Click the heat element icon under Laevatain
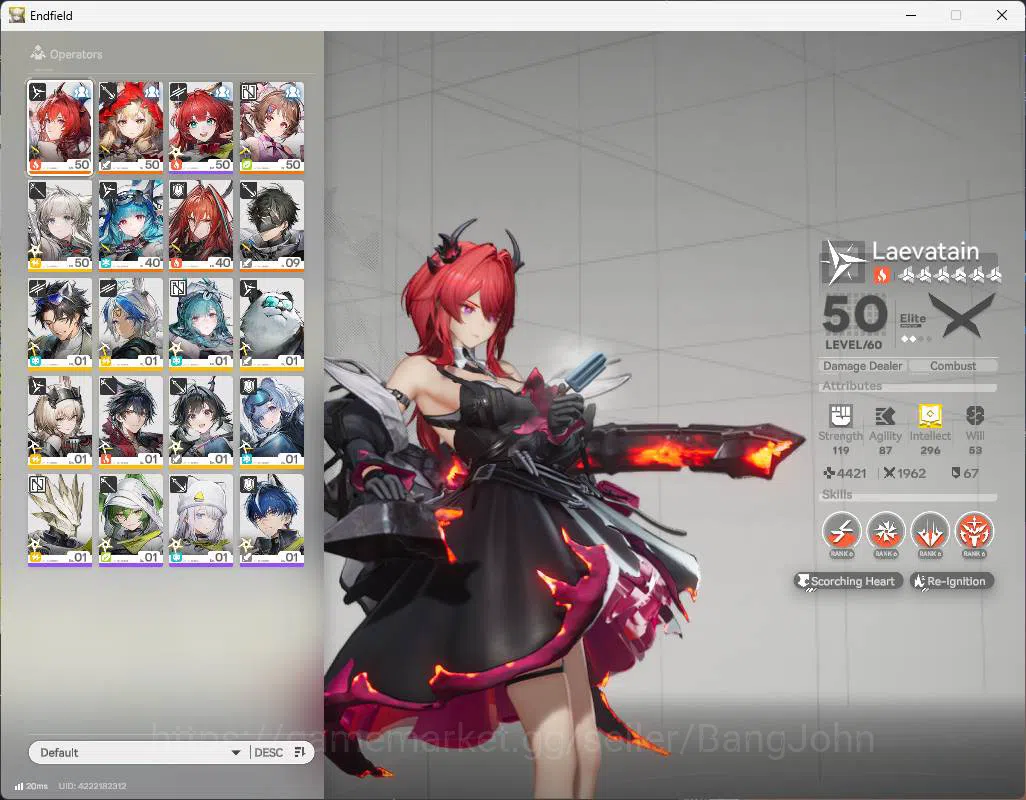 [x=881, y=275]
